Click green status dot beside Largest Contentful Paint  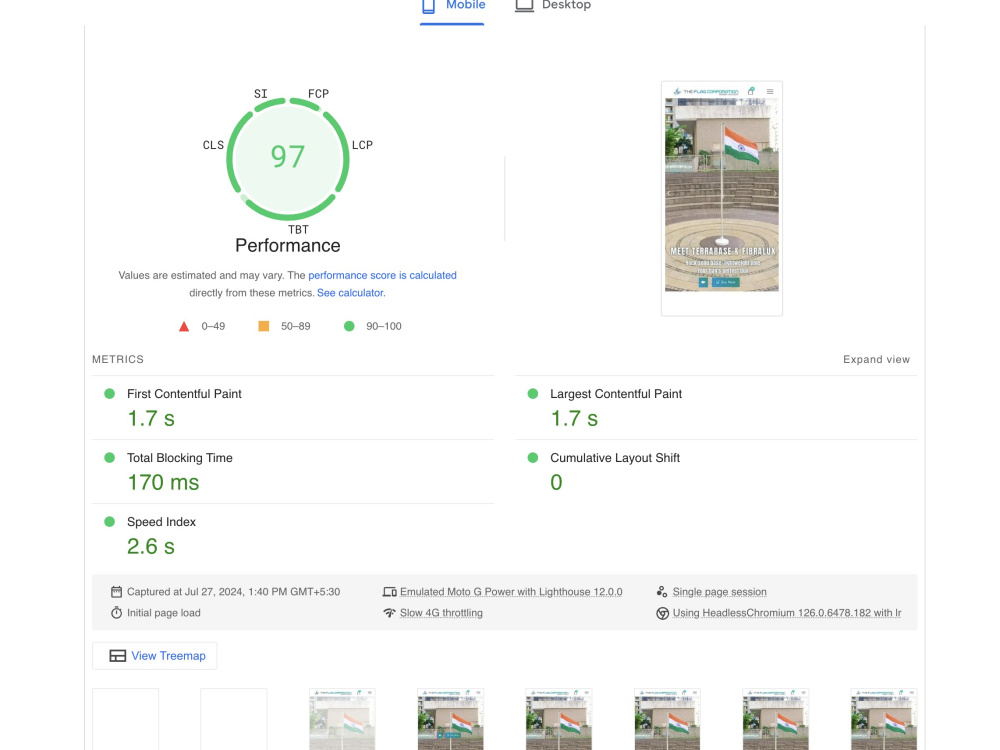point(533,394)
